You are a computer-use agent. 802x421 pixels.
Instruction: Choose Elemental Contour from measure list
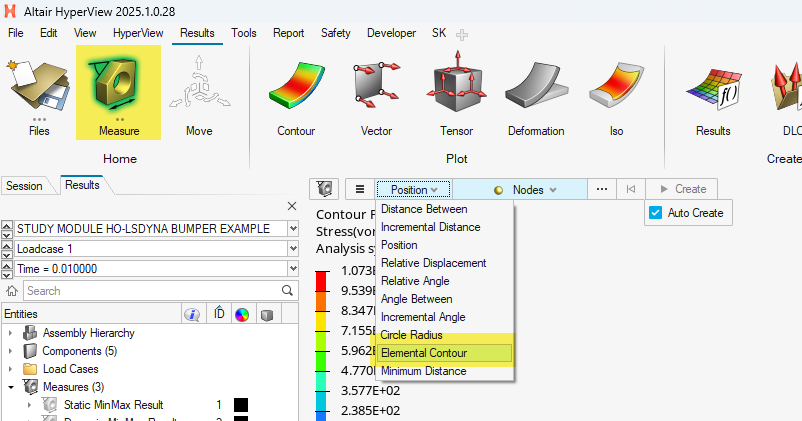444,353
